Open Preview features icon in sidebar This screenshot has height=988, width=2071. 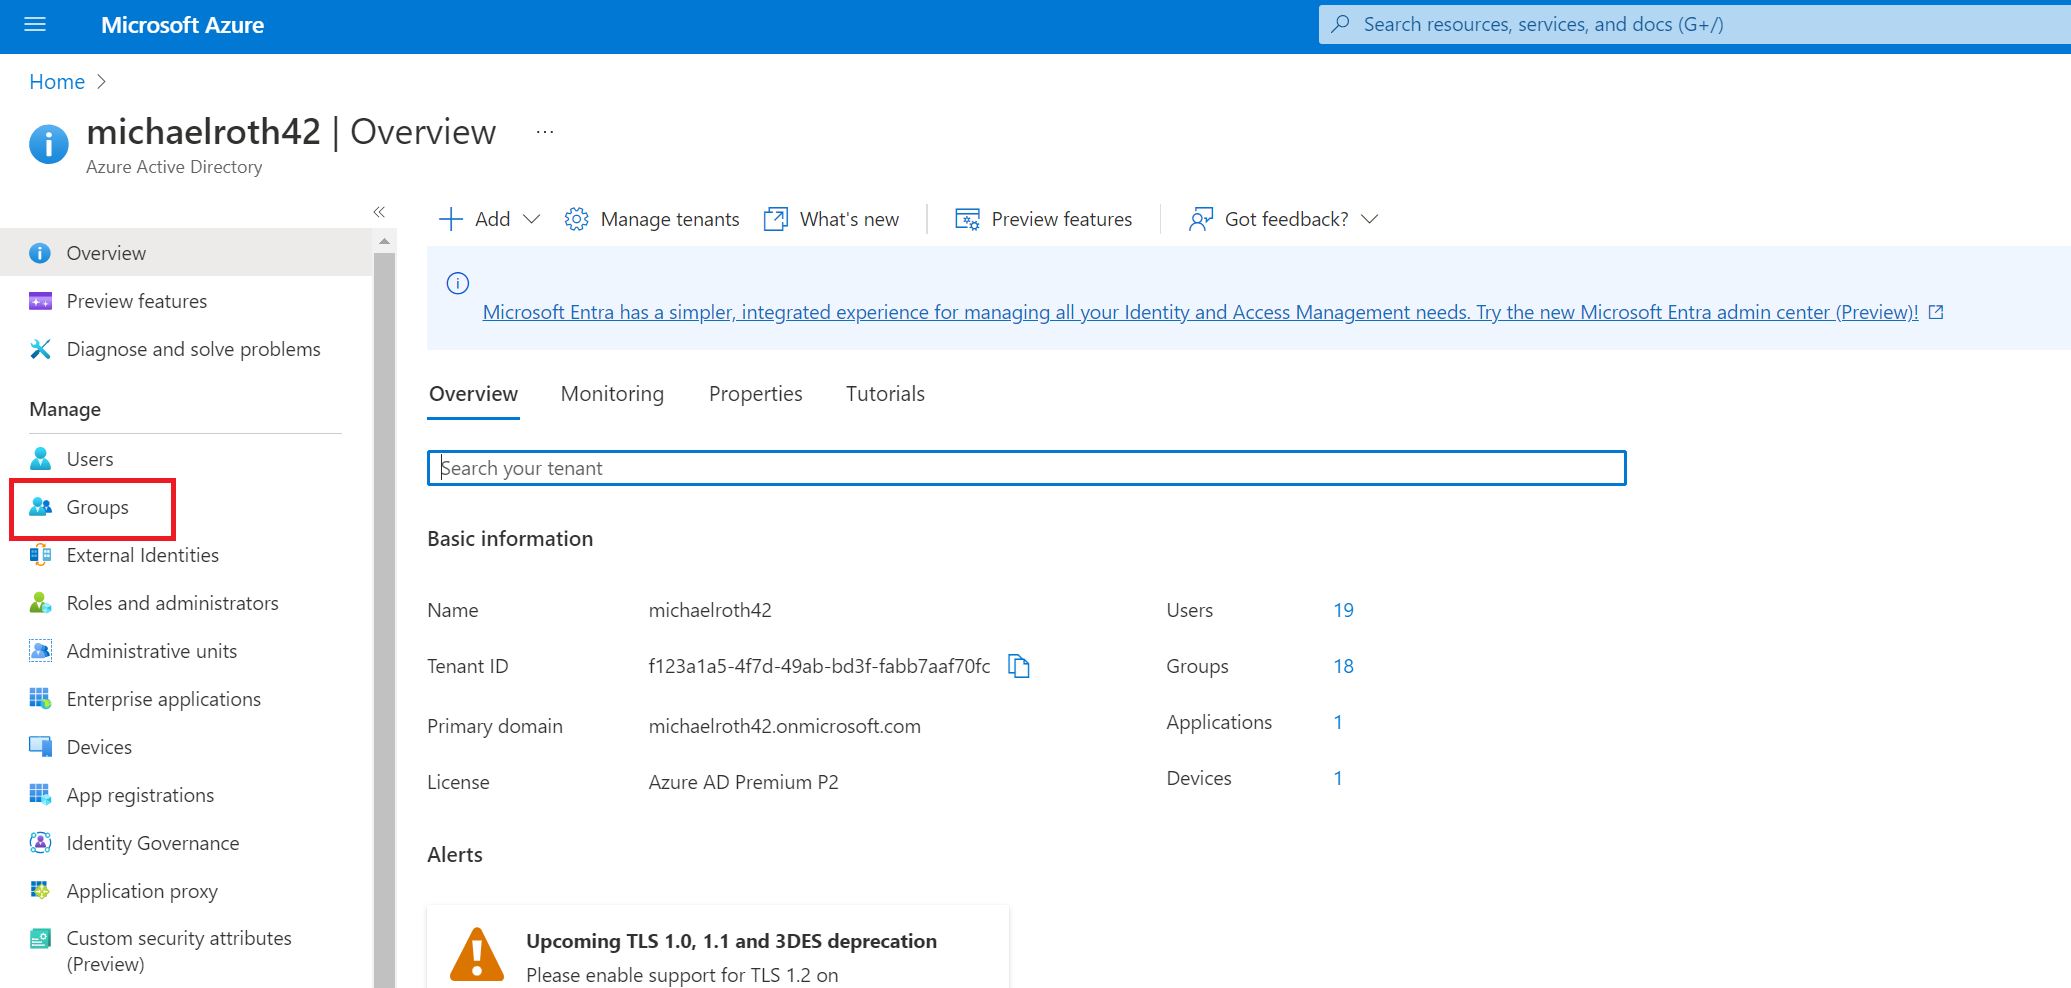(40, 301)
